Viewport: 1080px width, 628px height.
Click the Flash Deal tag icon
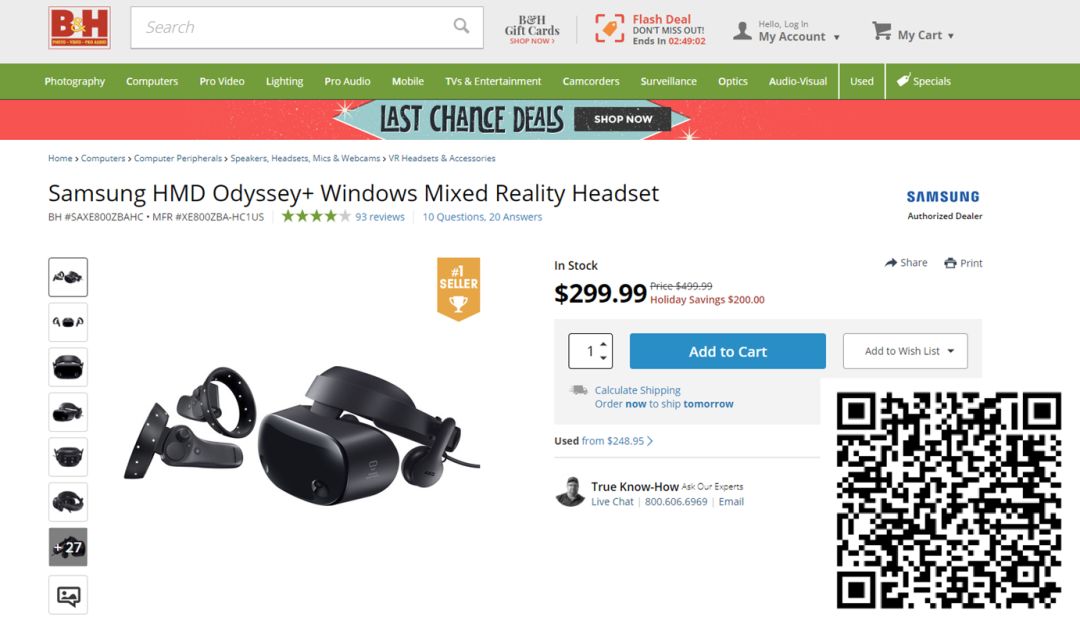[x=610, y=29]
